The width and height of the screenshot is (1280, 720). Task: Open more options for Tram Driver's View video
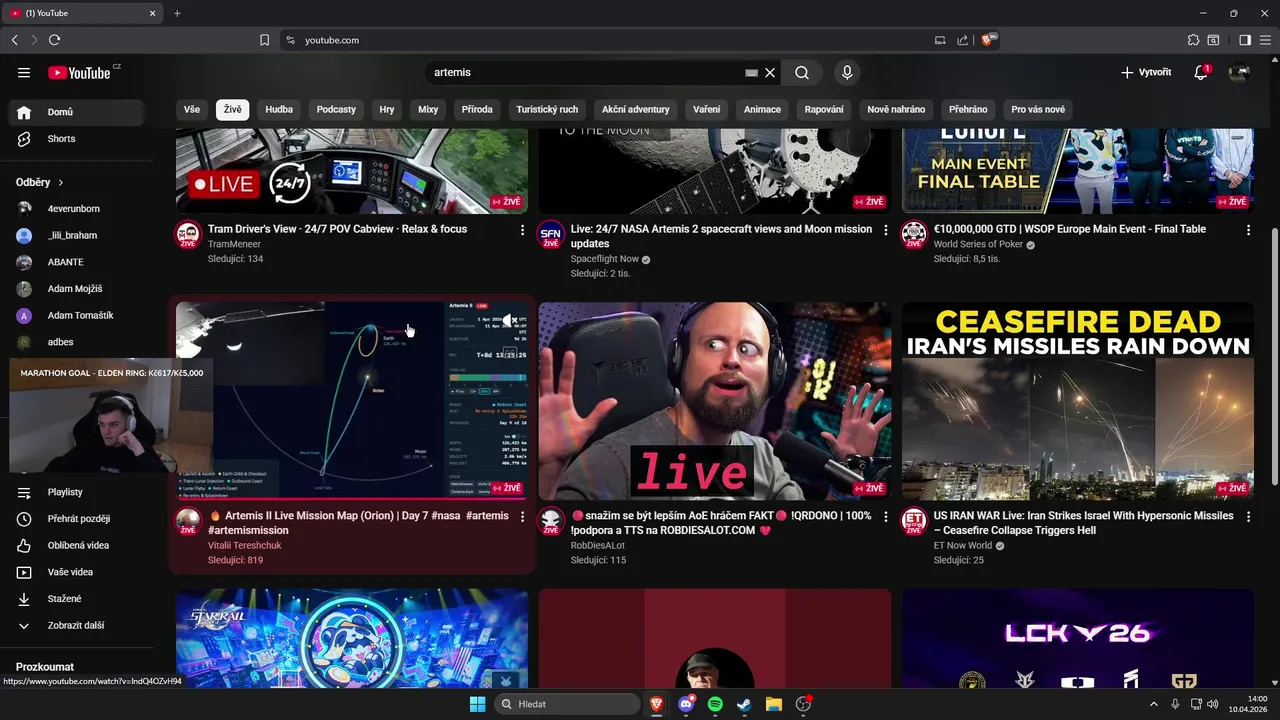[x=522, y=230]
